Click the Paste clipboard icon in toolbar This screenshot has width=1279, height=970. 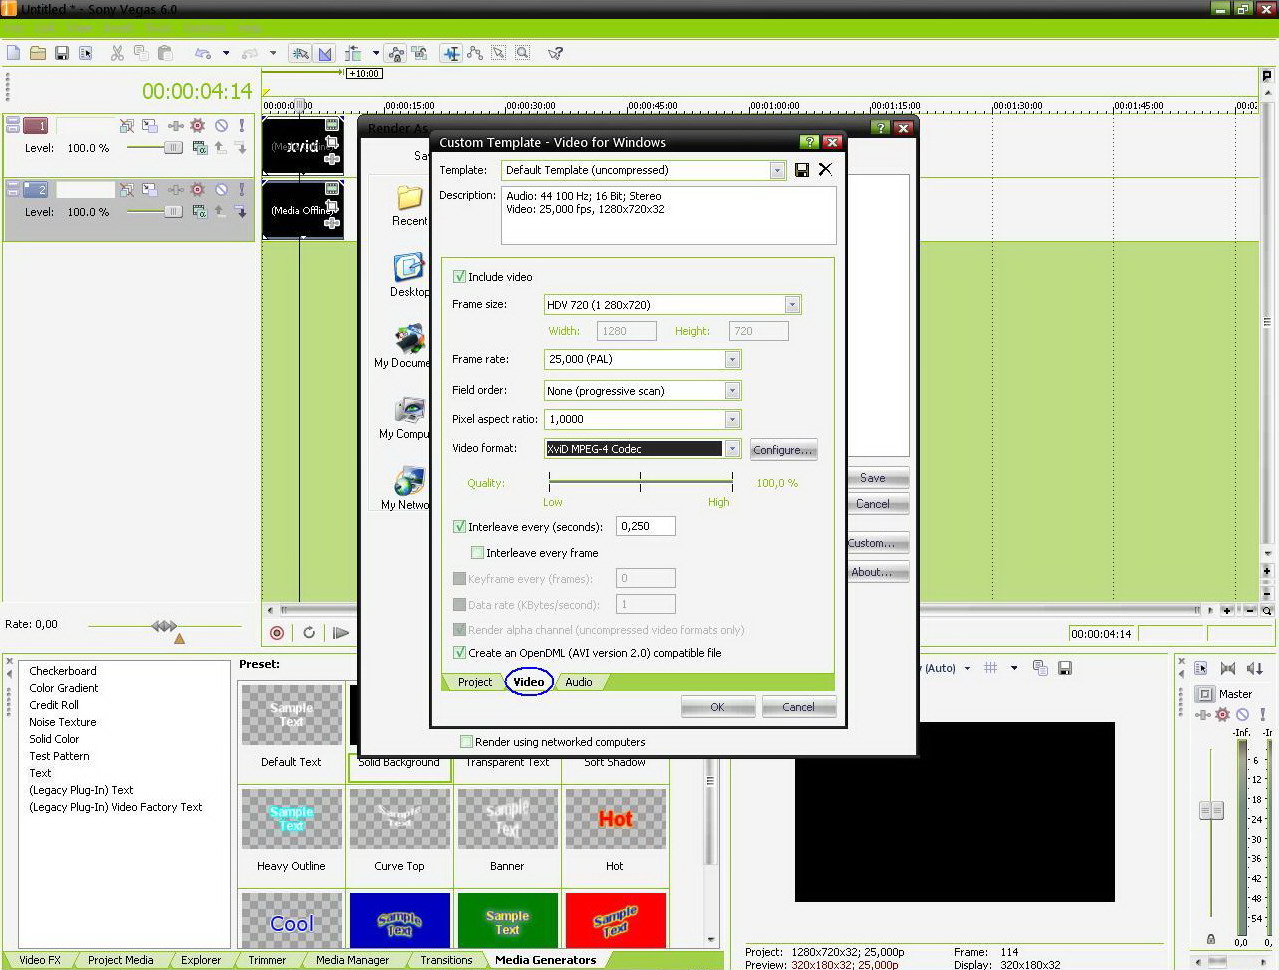tap(165, 53)
